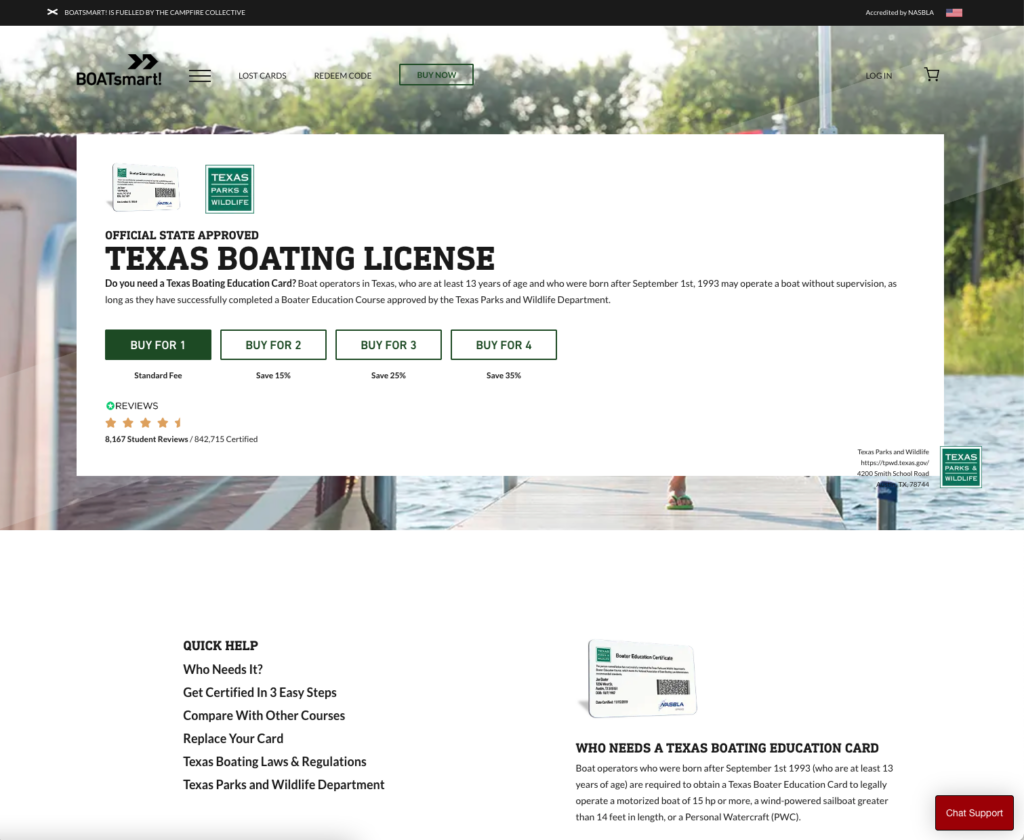1024x840 pixels.
Task: Click the US flag icon
Action: point(953,13)
